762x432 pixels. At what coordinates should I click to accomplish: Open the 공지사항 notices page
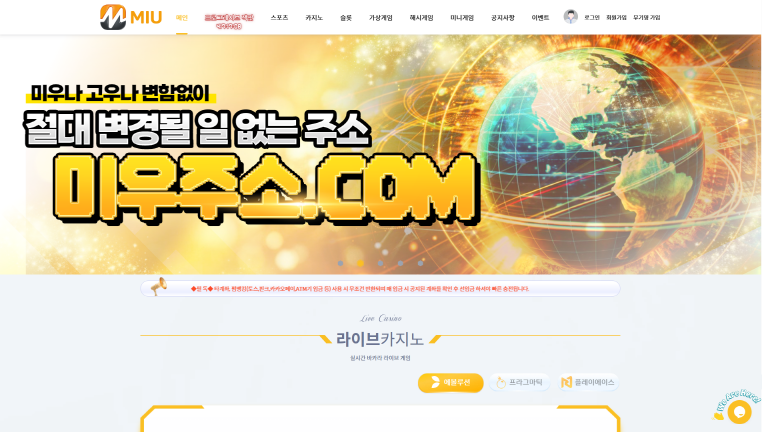[502, 17]
